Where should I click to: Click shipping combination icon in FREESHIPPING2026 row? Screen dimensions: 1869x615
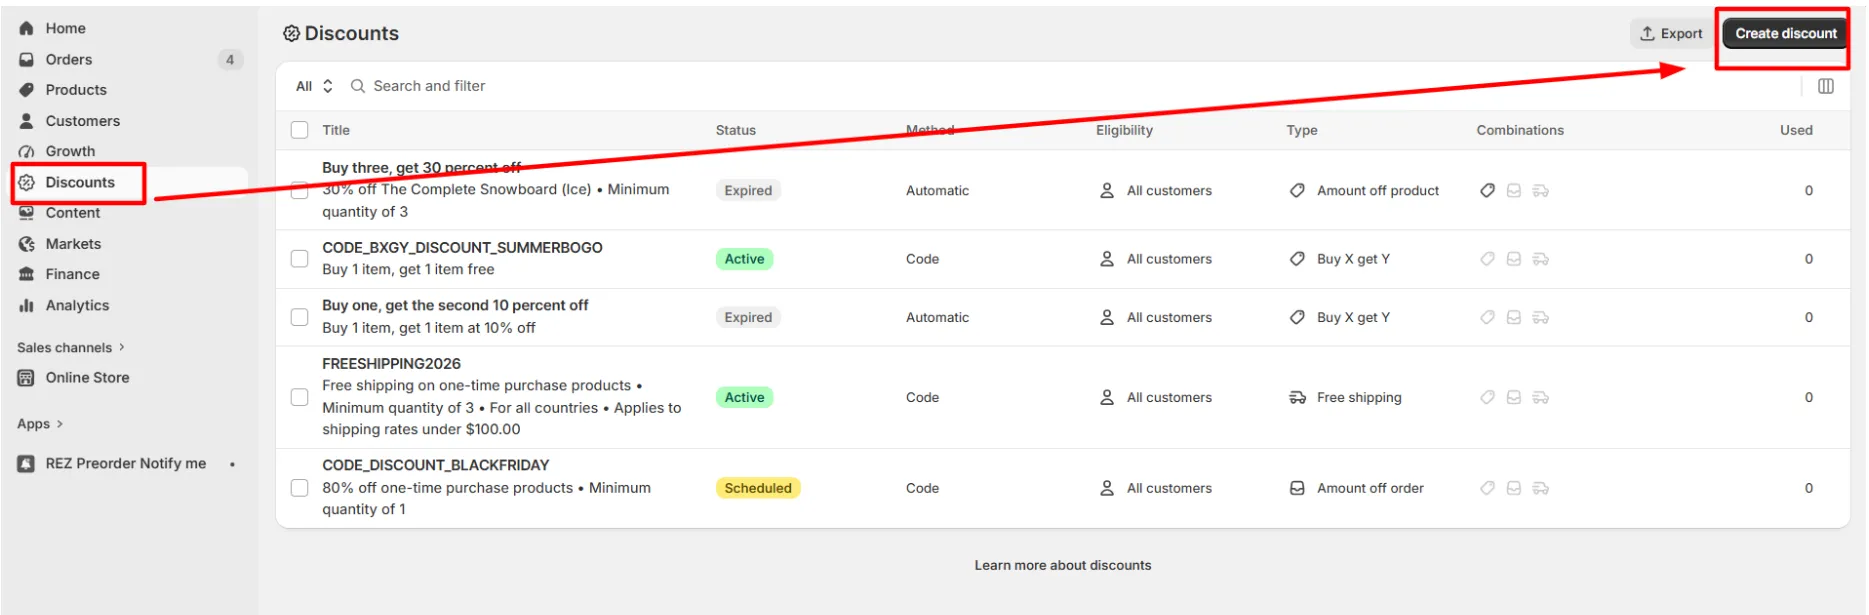pyautogui.click(x=1541, y=398)
